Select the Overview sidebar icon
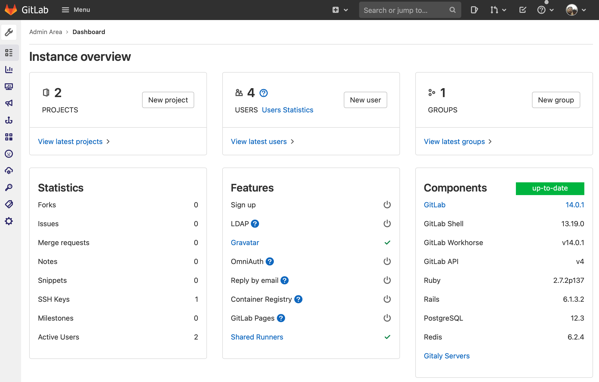The image size is (599, 382). point(9,52)
